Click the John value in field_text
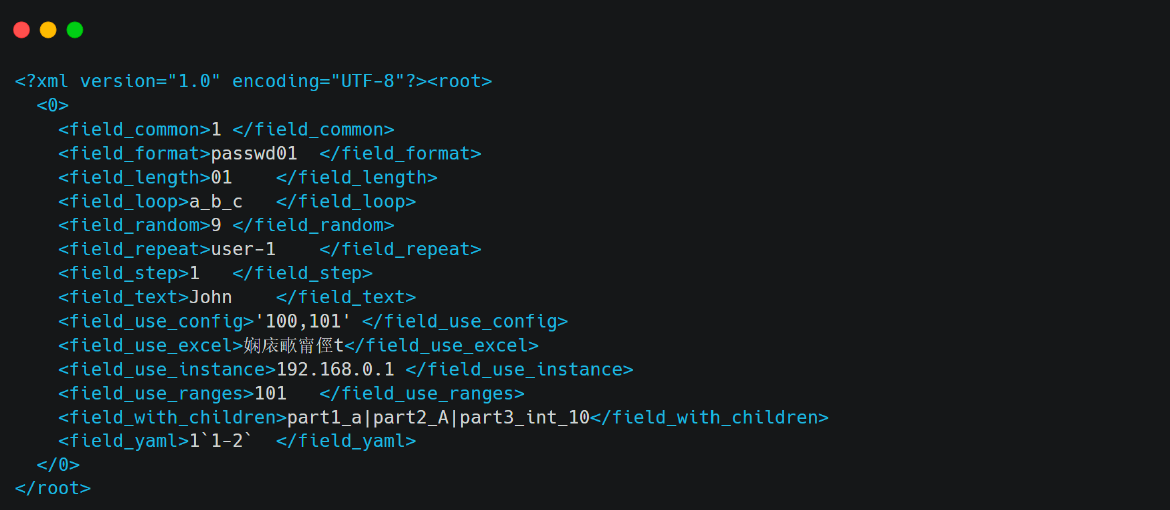This screenshot has height=510, width=1170. click(x=210, y=297)
